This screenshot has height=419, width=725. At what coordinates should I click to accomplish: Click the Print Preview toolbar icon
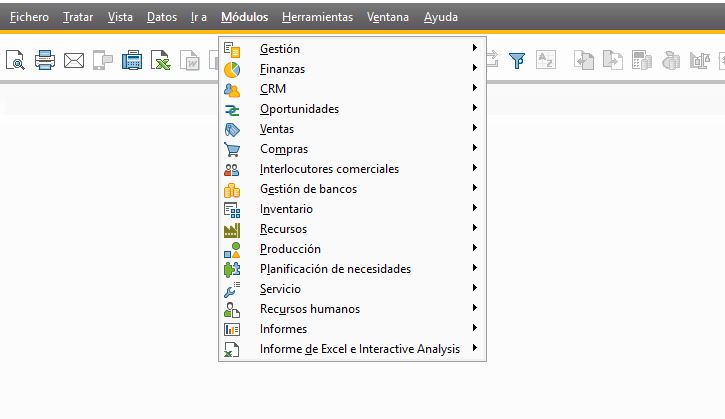point(16,61)
